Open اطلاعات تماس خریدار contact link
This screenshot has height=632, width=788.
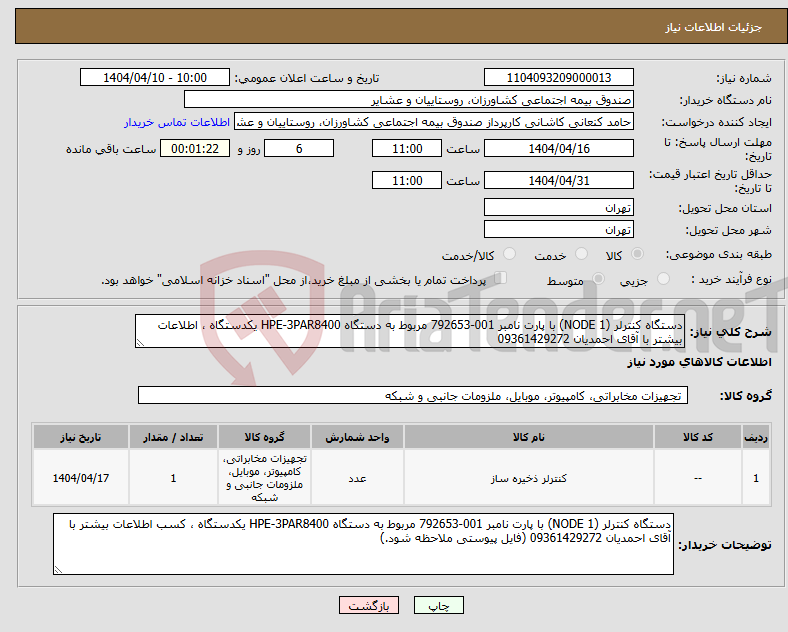(177, 123)
